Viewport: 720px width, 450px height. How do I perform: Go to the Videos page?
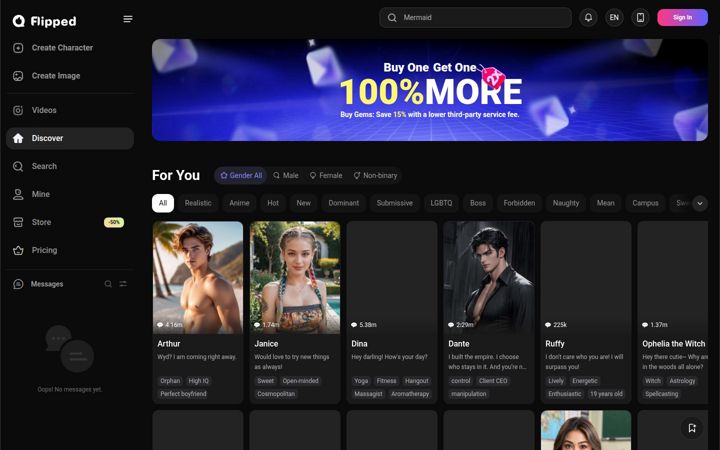[70, 110]
